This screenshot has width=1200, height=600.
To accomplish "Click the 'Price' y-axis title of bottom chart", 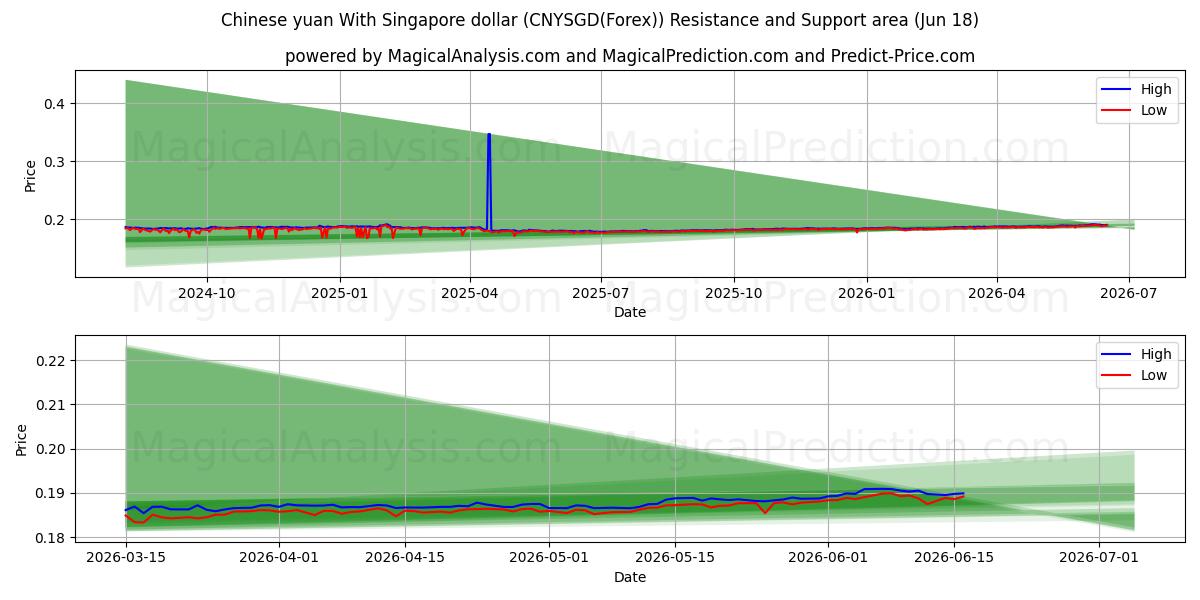I will pos(22,440).
